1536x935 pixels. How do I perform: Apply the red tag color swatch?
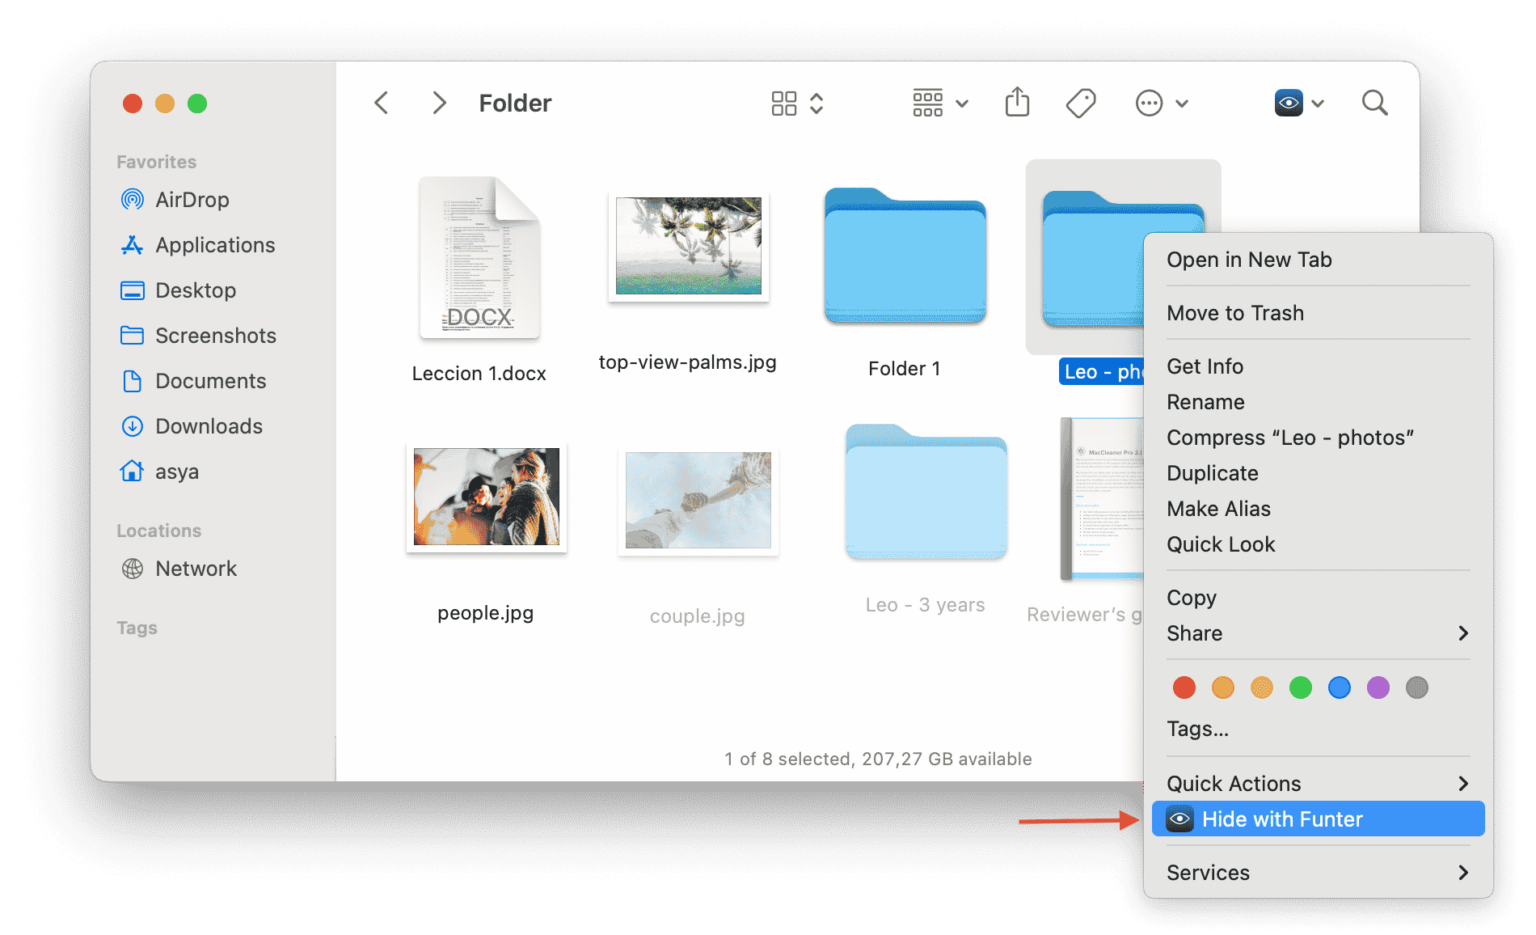coord(1184,687)
